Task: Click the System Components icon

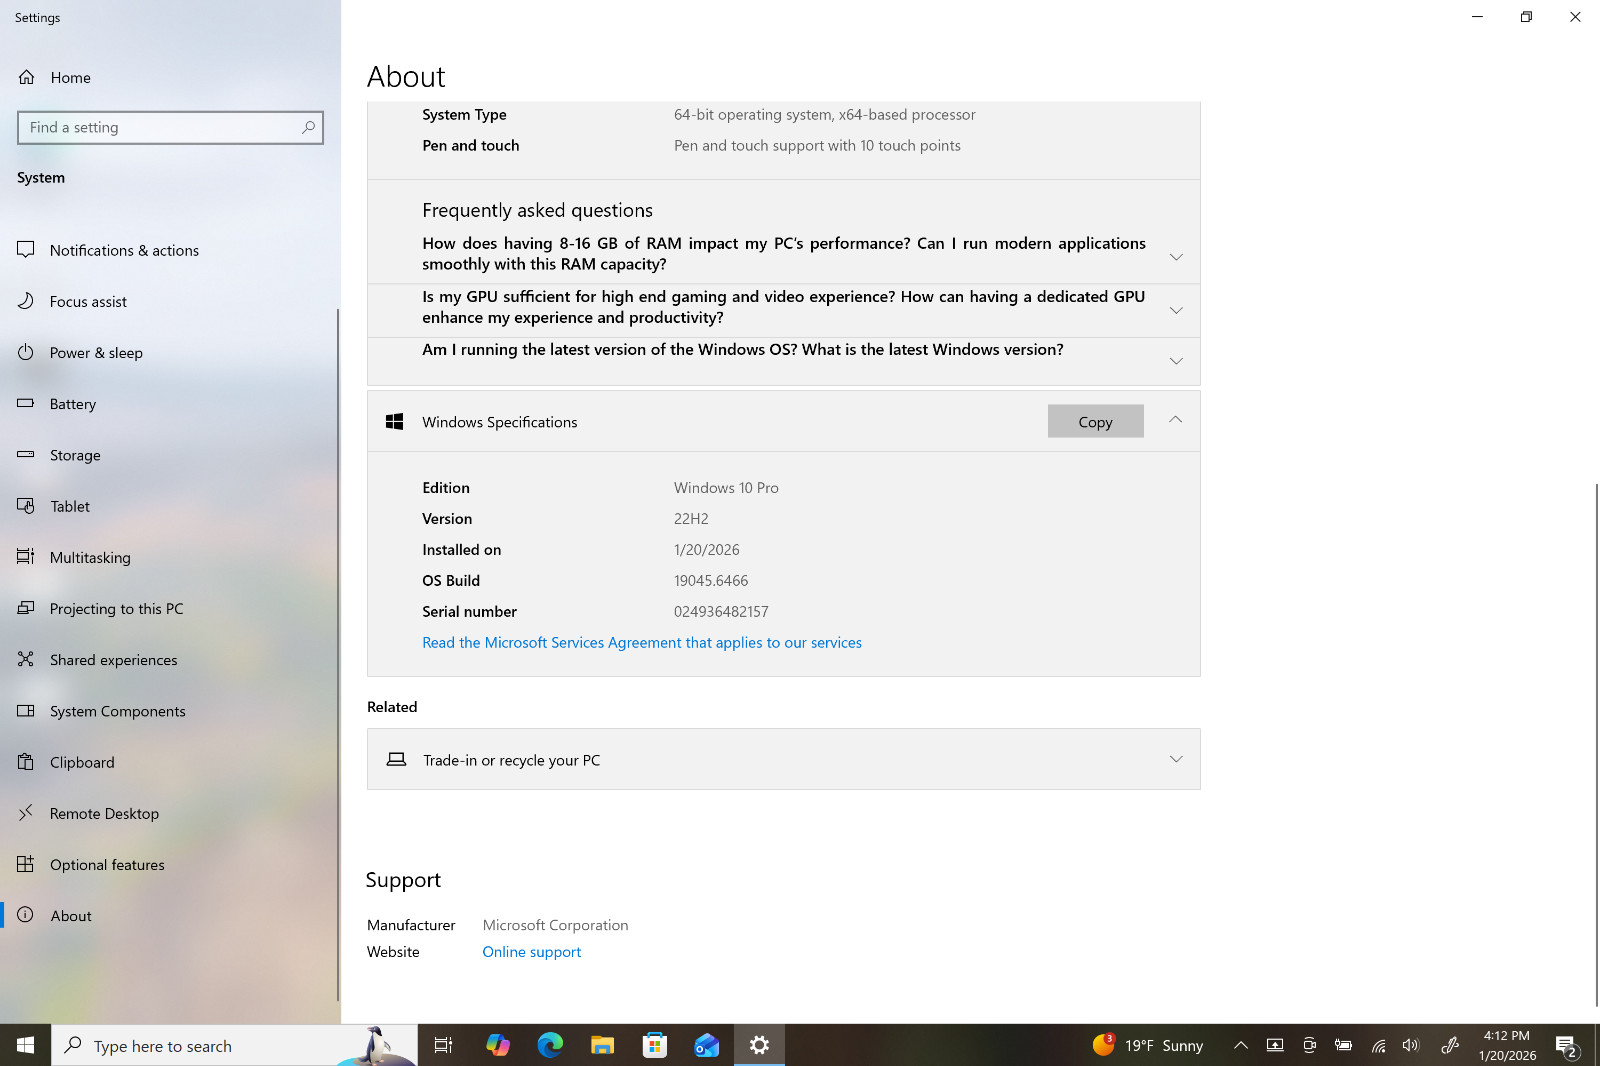Action: point(26,710)
